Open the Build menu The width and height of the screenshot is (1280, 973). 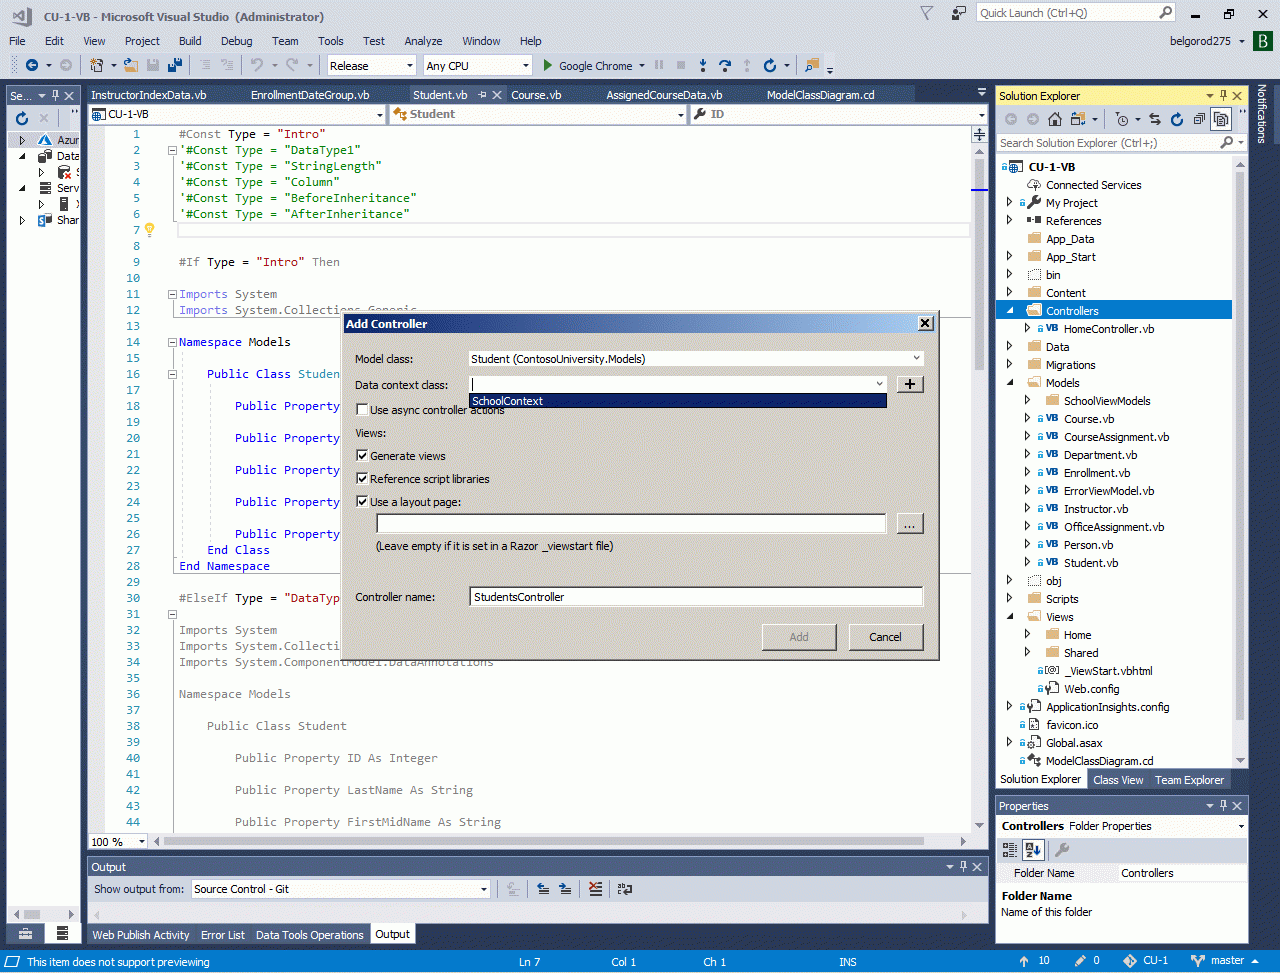(x=190, y=41)
